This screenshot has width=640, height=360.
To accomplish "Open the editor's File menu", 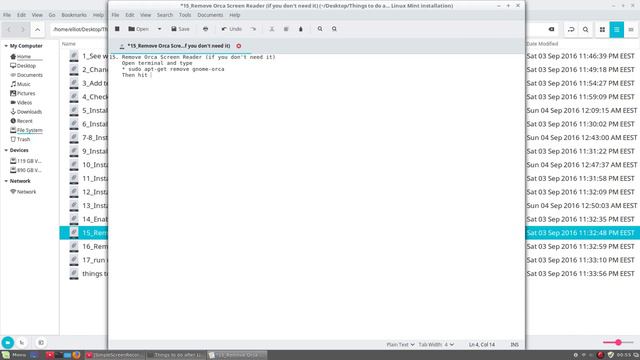I will (x=115, y=15).
